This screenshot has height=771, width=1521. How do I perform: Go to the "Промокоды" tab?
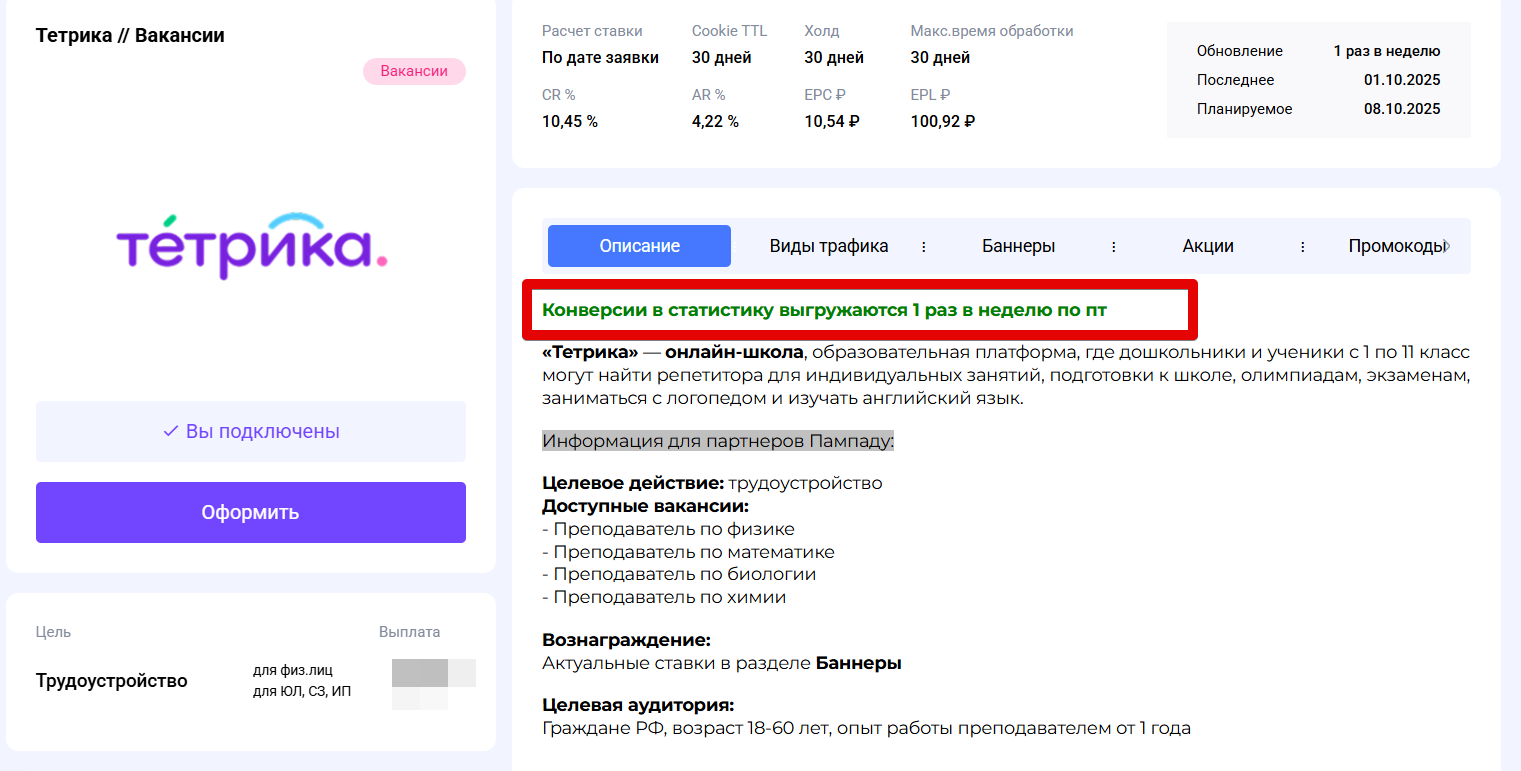1395,246
